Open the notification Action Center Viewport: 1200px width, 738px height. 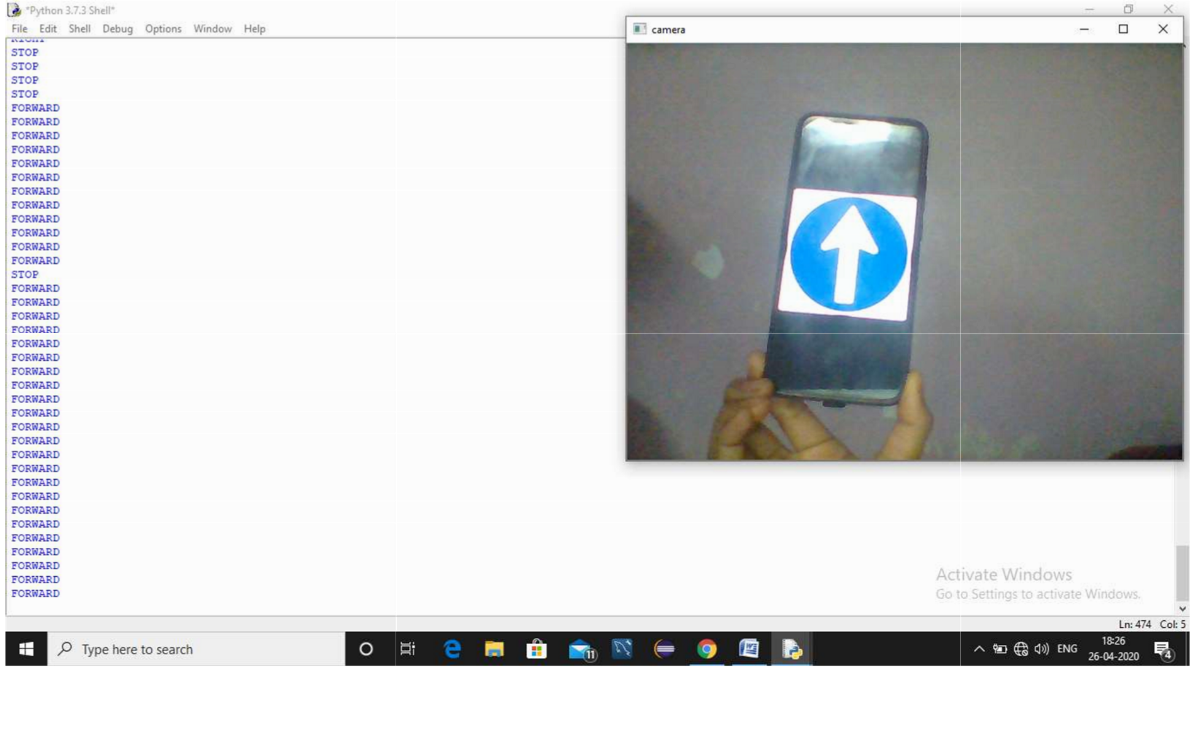1163,650
